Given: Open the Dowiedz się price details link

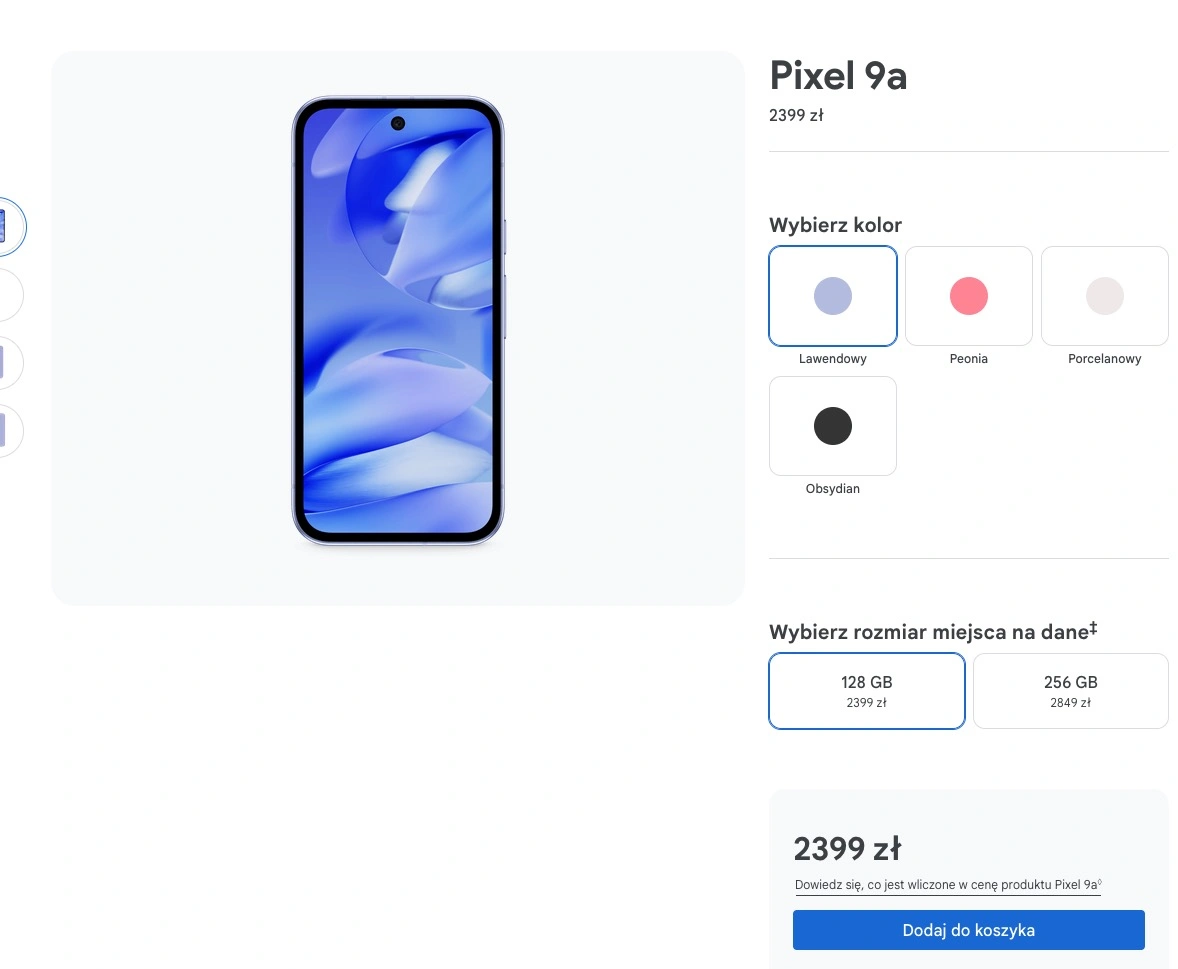Looking at the screenshot, I should point(947,885).
